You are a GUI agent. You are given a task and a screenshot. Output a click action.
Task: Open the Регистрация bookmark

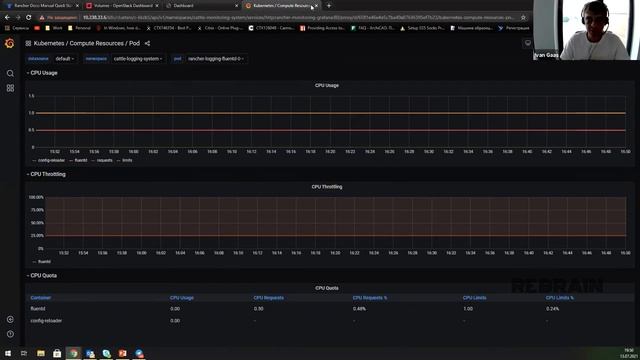(514, 28)
